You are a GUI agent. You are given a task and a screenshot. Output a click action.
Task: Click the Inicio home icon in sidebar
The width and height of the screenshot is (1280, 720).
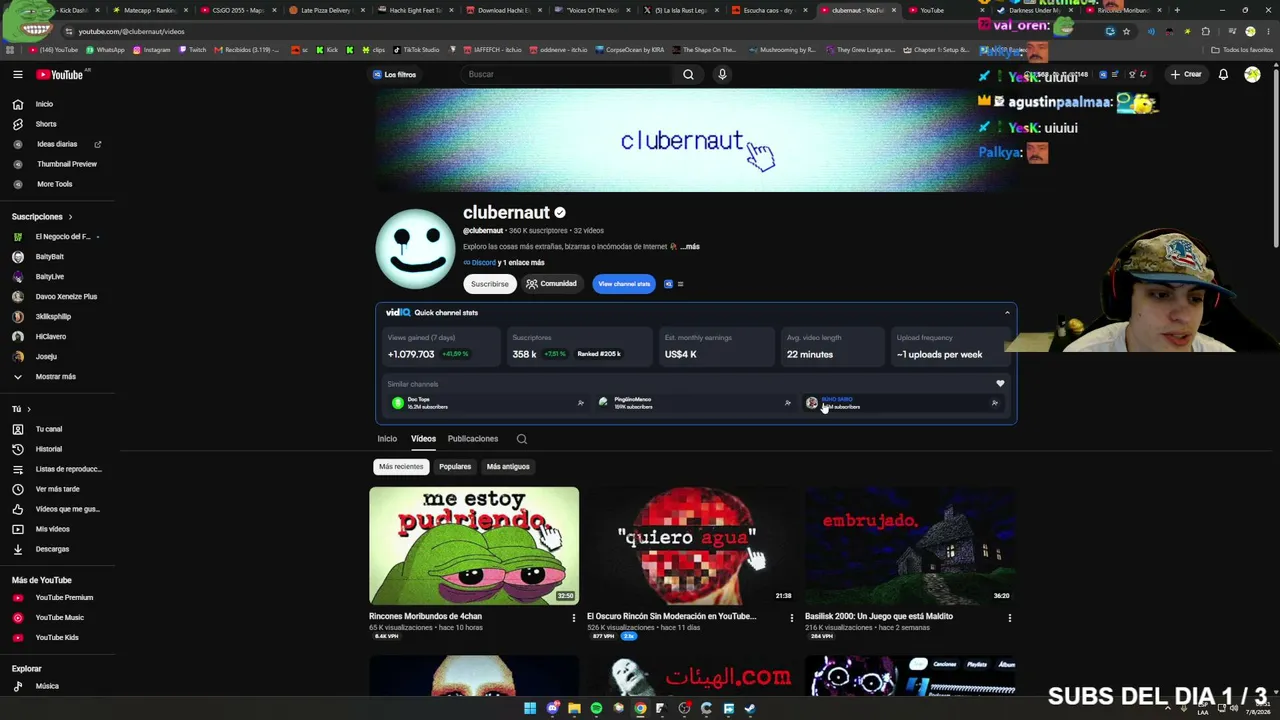[18, 104]
